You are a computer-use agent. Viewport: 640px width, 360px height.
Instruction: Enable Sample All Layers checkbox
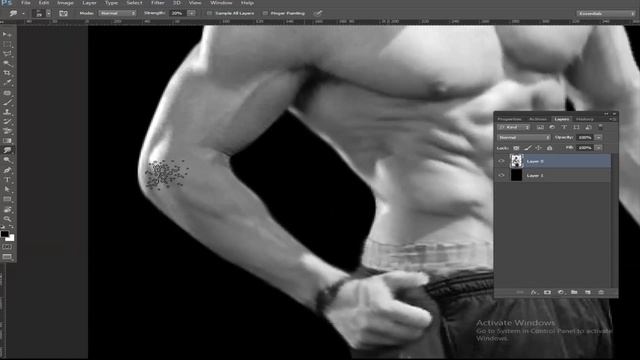coord(209,13)
